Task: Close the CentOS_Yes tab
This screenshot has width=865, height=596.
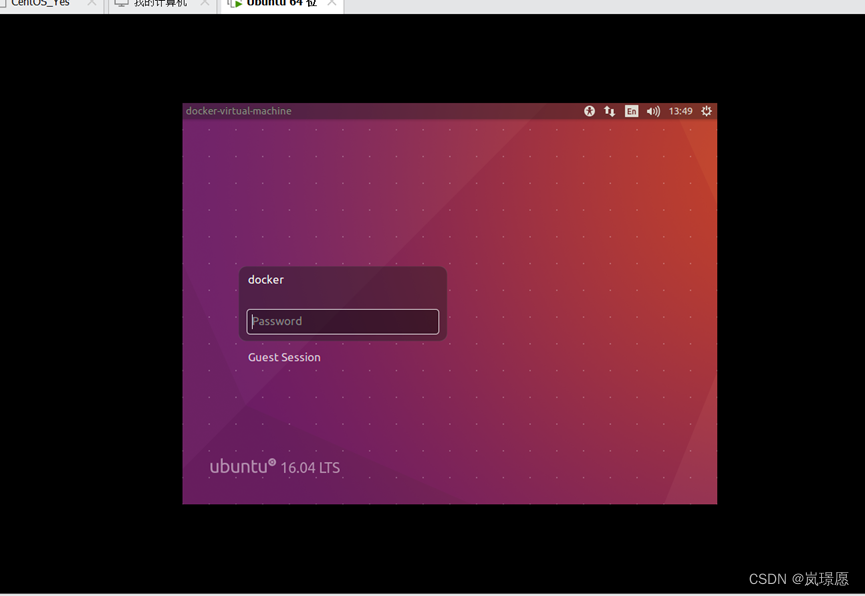Action: [90, 4]
